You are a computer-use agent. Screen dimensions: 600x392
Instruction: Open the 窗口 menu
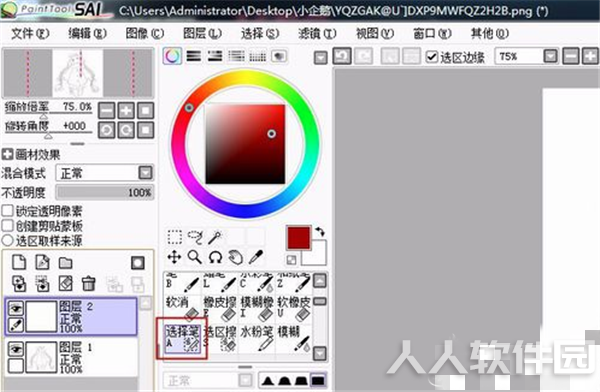[x=432, y=34]
